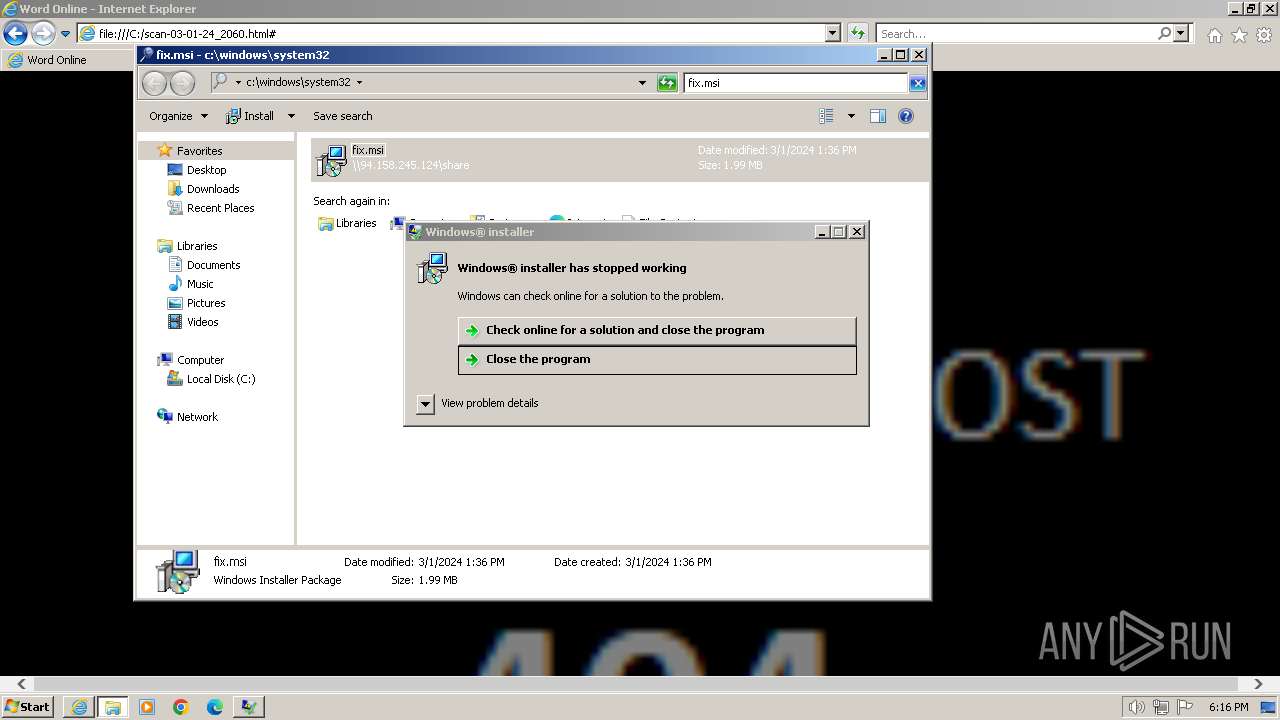
Task: Open the IE Favorites star icon
Action: tap(1239, 35)
